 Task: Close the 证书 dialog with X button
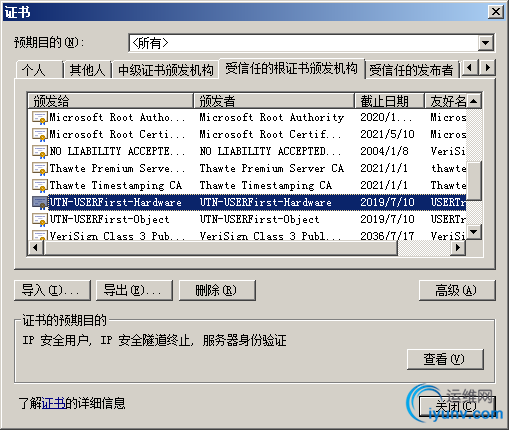tap(496, 12)
